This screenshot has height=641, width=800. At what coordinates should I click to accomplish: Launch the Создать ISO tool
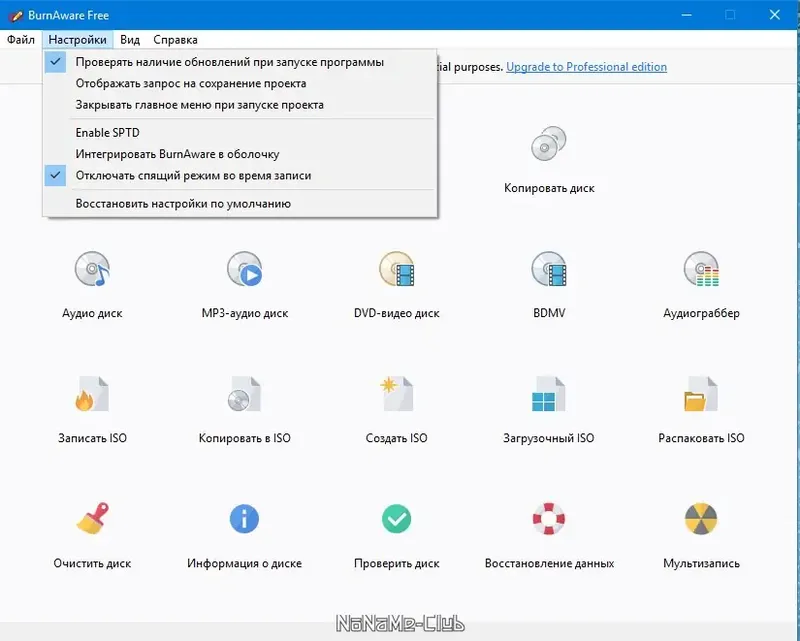tap(394, 405)
